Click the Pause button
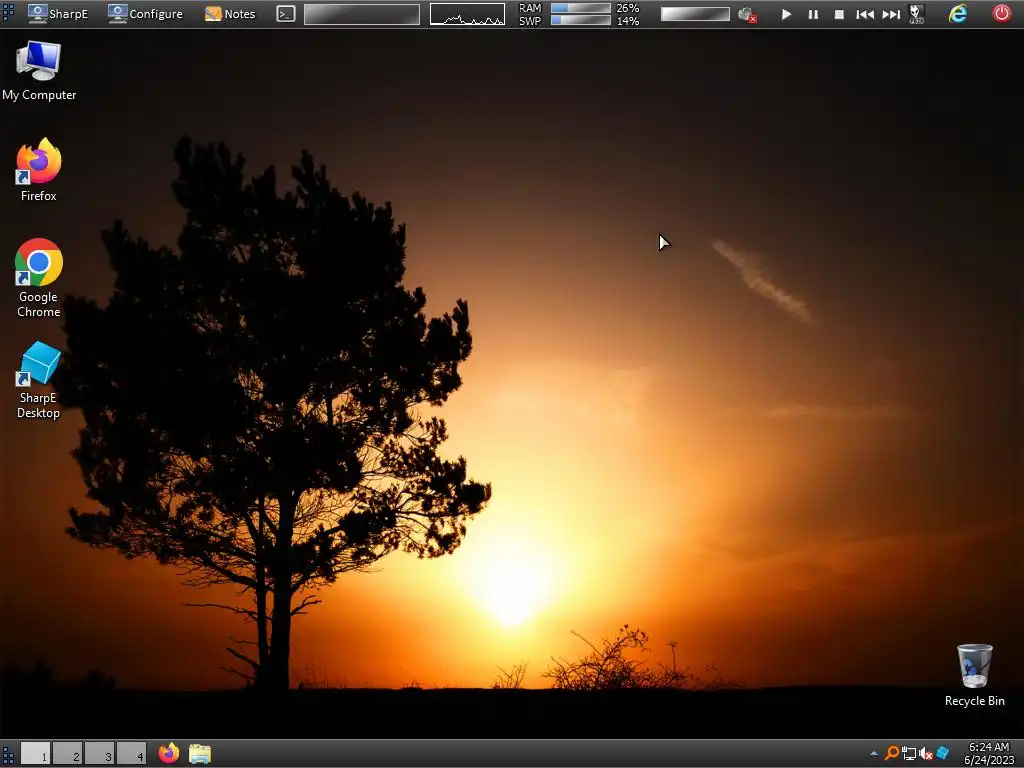1024x768 pixels. click(813, 14)
